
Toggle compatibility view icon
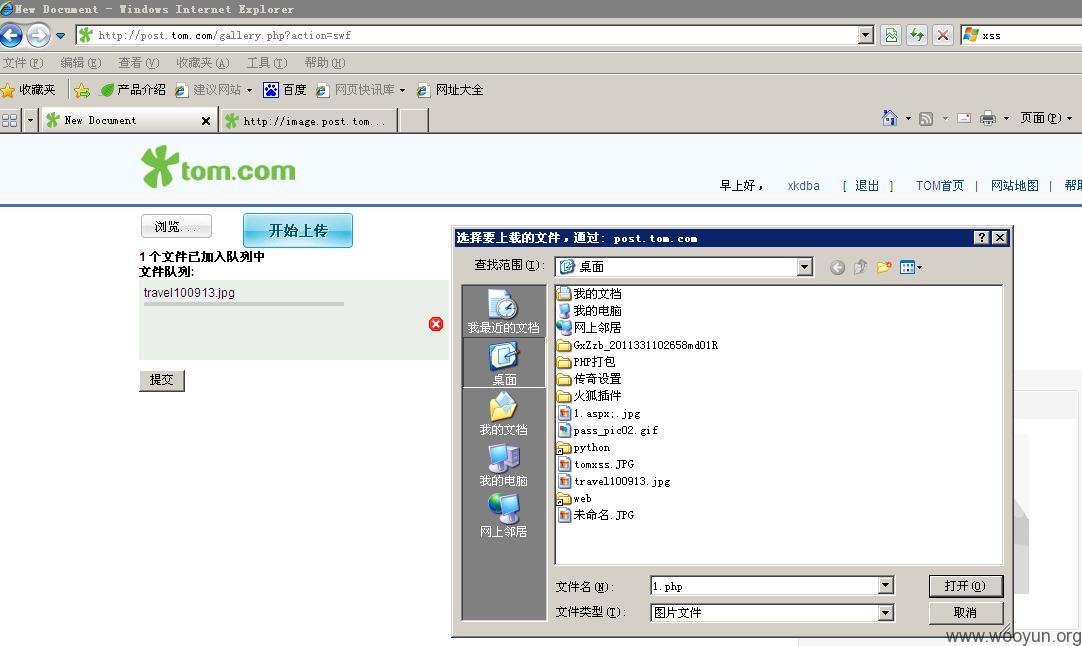892,35
